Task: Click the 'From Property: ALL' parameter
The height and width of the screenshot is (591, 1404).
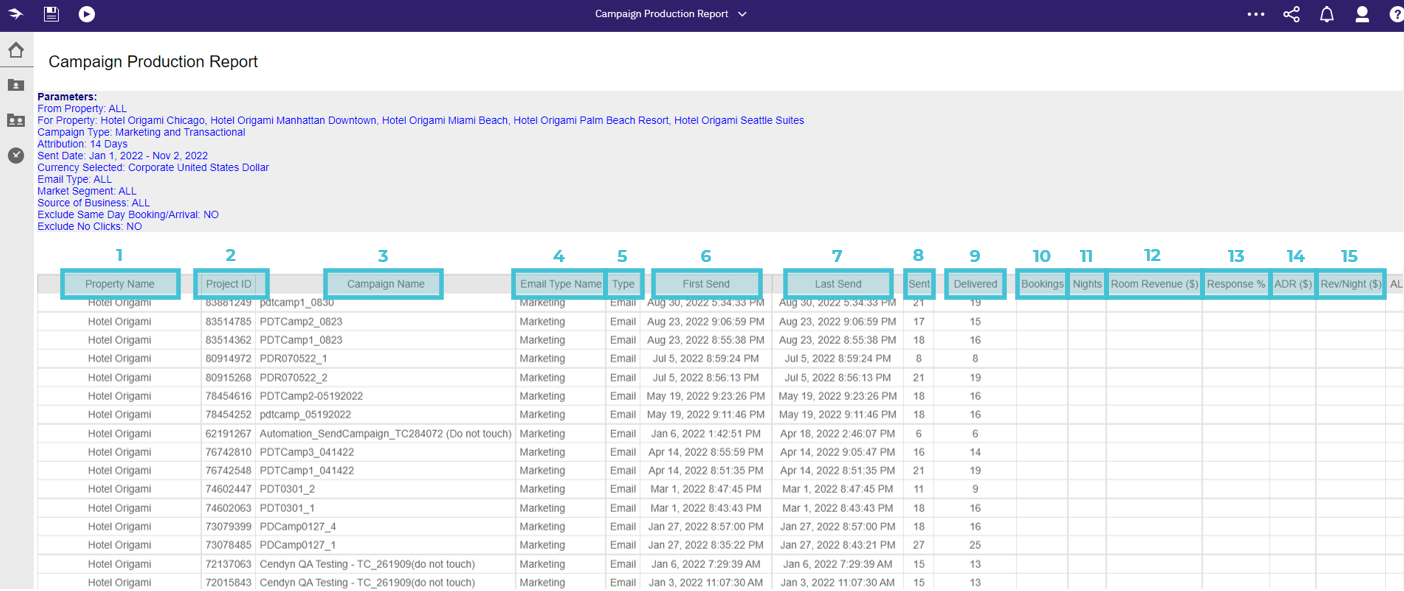Action: point(82,108)
